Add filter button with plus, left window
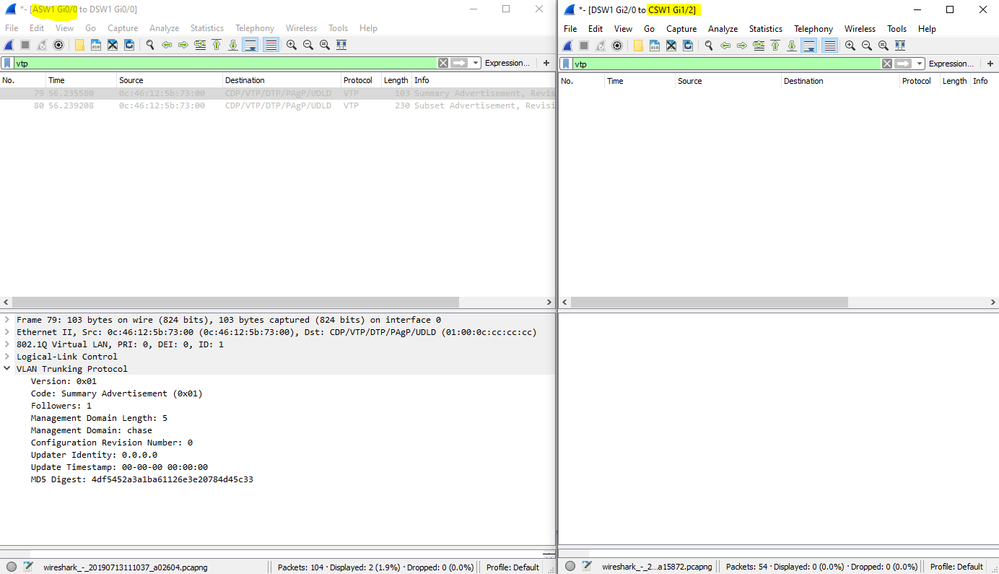The width and height of the screenshot is (999, 574). tap(546, 63)
